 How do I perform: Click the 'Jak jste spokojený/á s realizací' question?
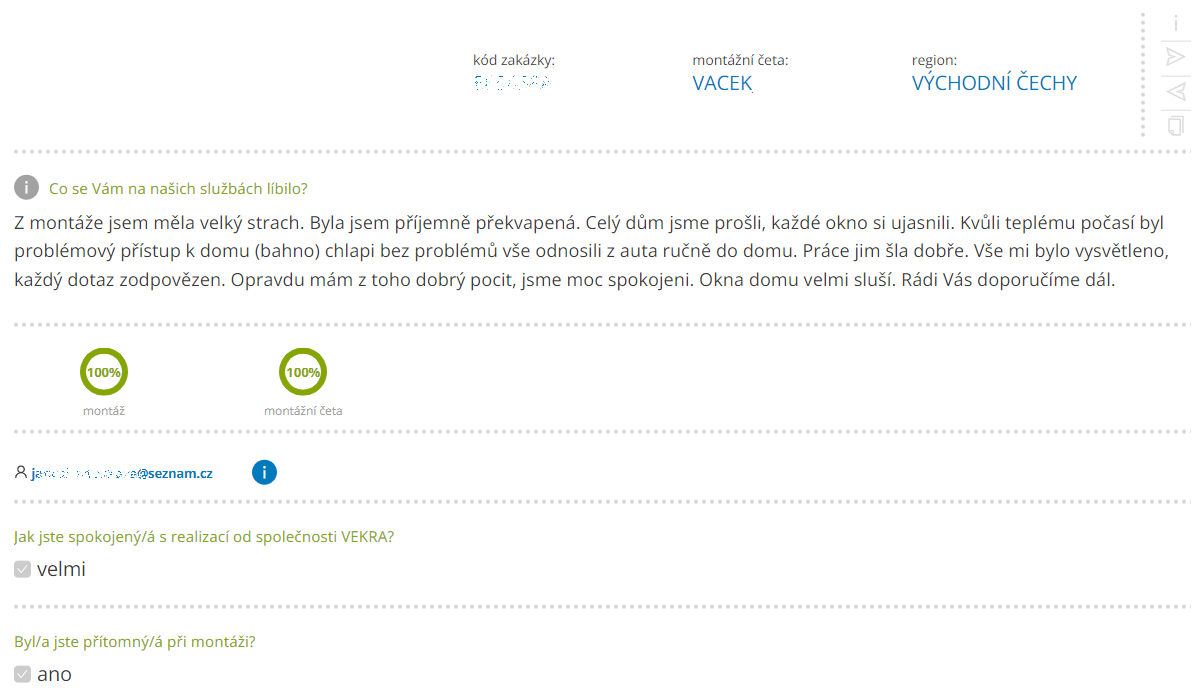204,537
